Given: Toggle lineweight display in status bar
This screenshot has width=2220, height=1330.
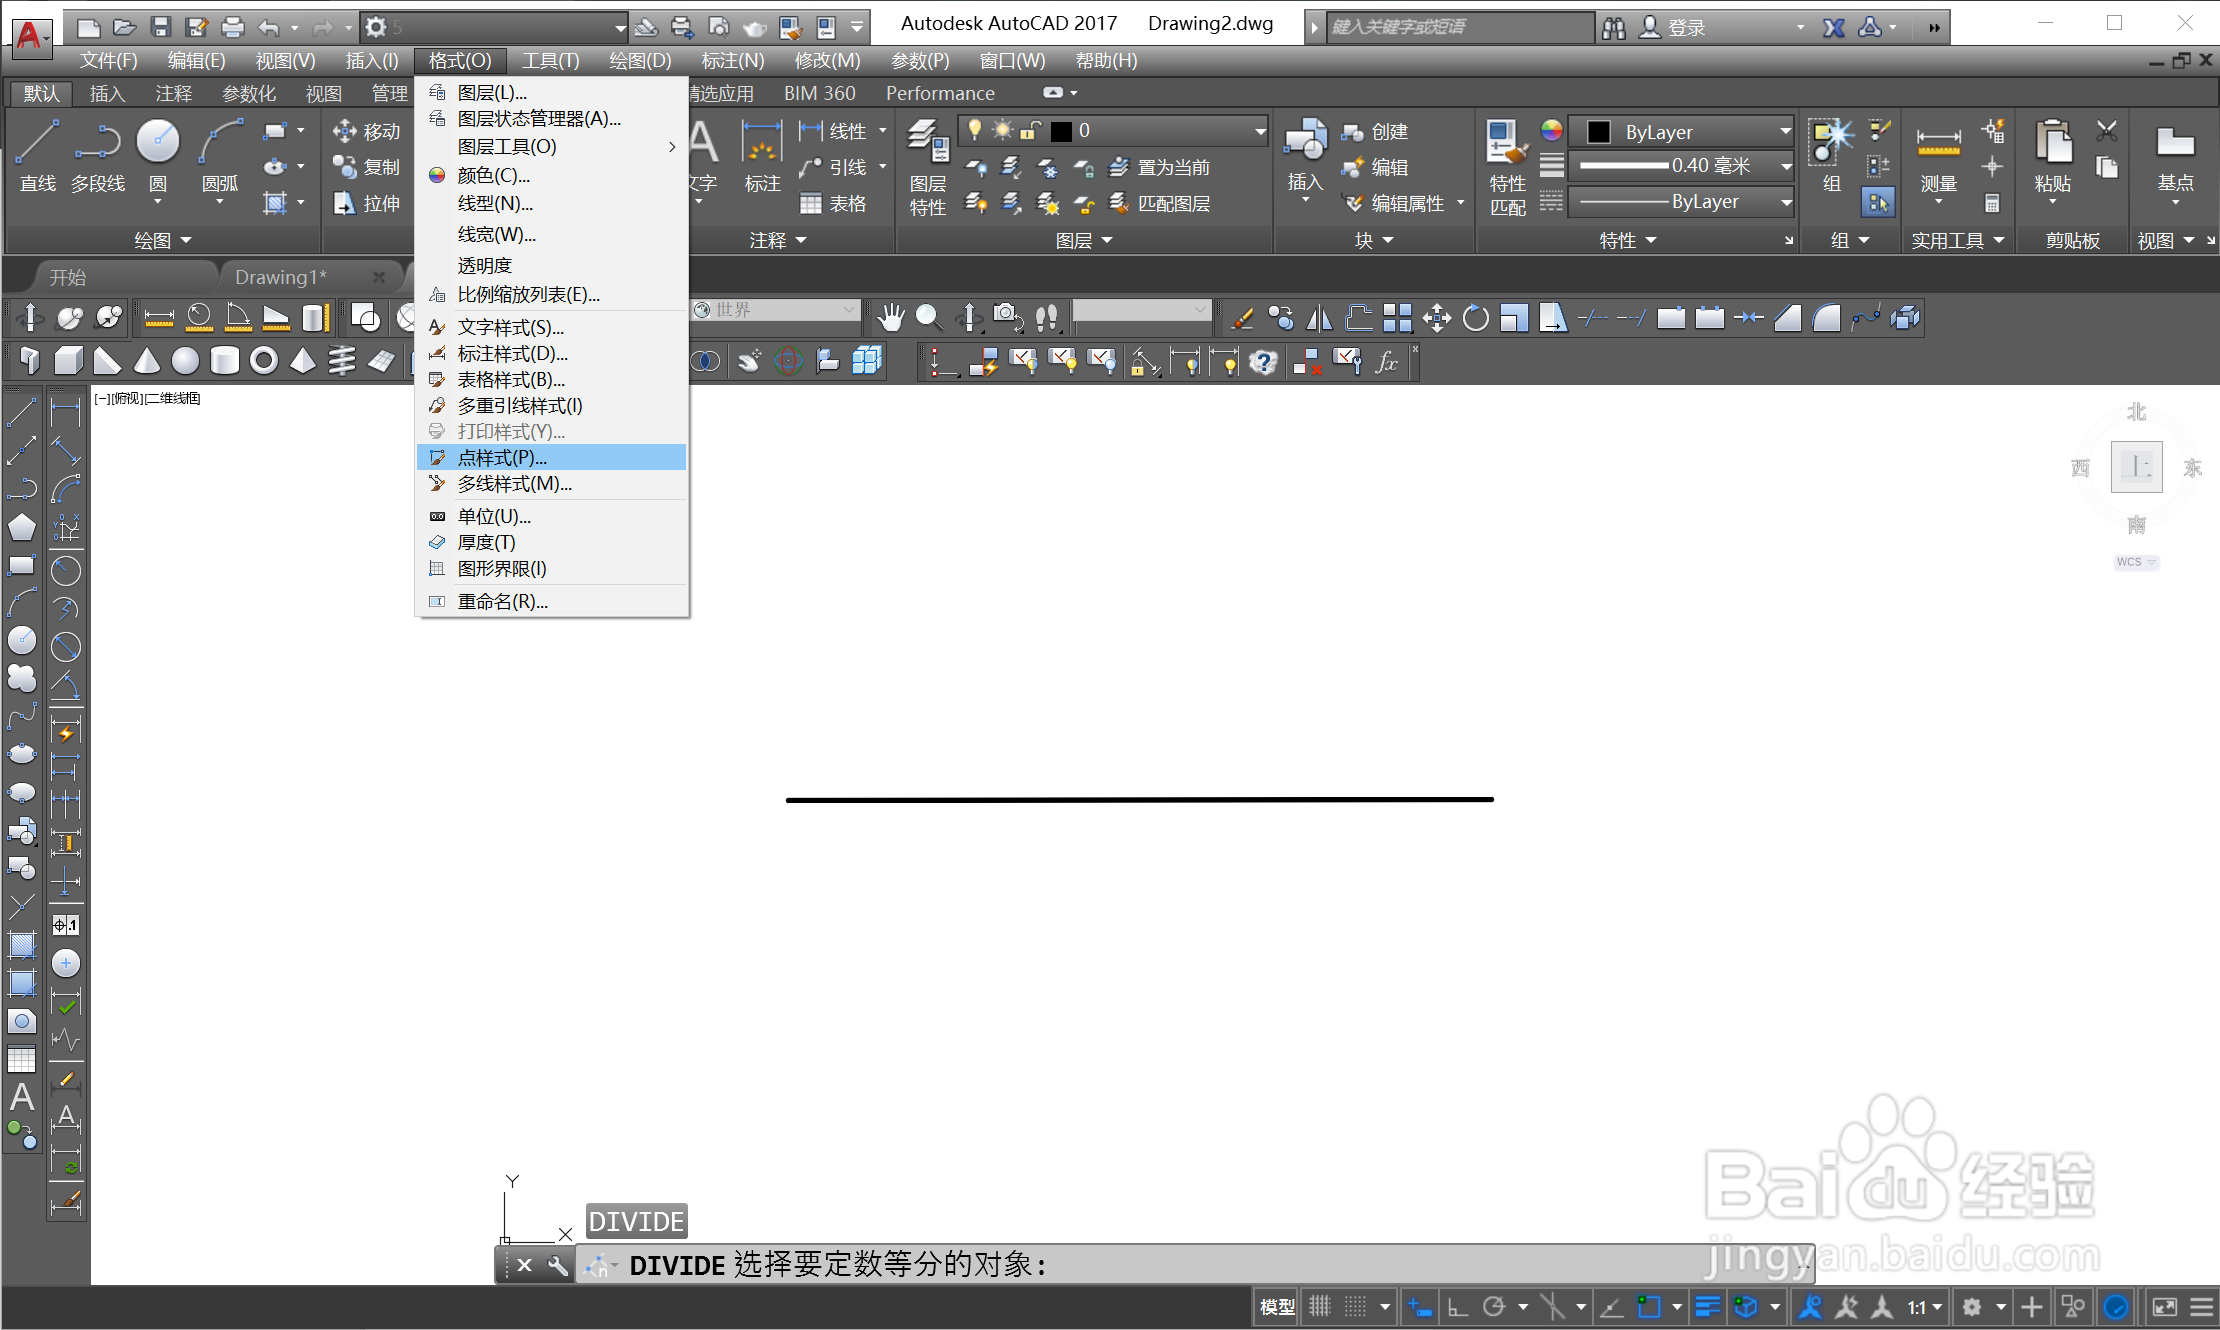Looking at the screenshot, I should pos(1708,1306).
